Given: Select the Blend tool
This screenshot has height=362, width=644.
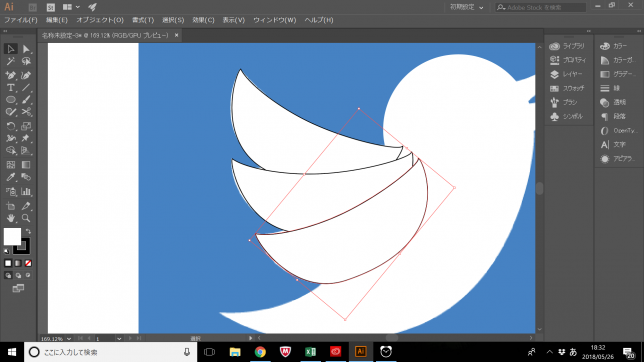Looking at the screenshot, I should point(26,177).
